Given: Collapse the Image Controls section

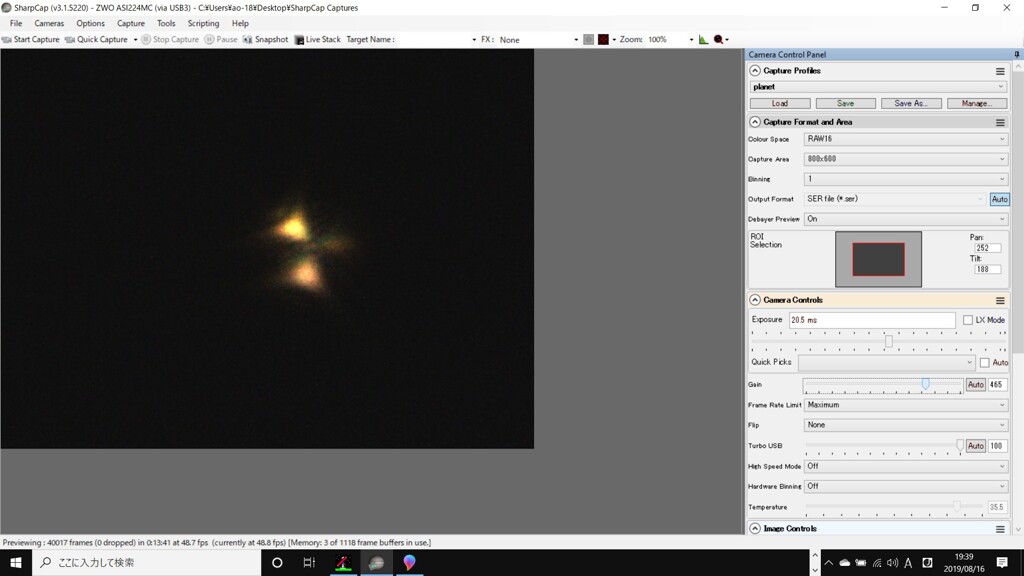Looking at the screenshot, I should click(755, 528).
